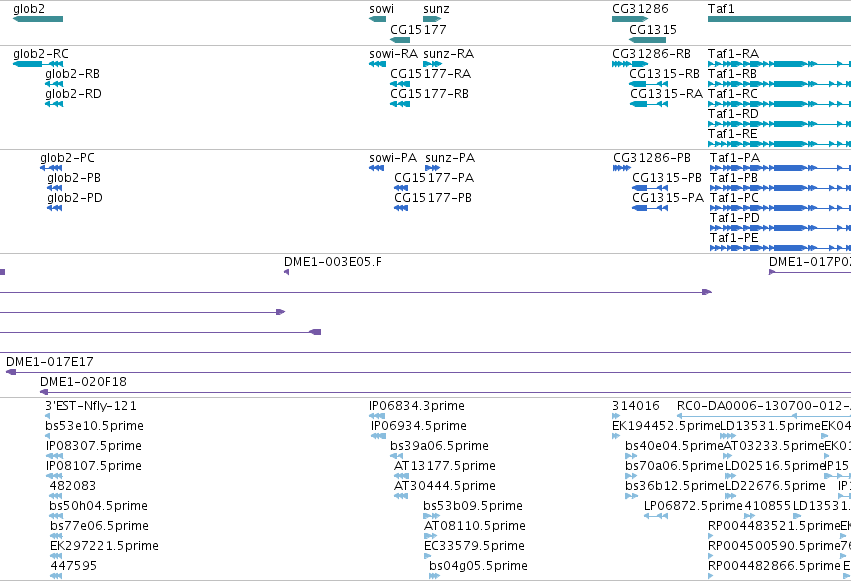Screen dimensions: 851x581
Task: Select the 3'EST-Nfly-121 EST label
Action: pos(91,406)
